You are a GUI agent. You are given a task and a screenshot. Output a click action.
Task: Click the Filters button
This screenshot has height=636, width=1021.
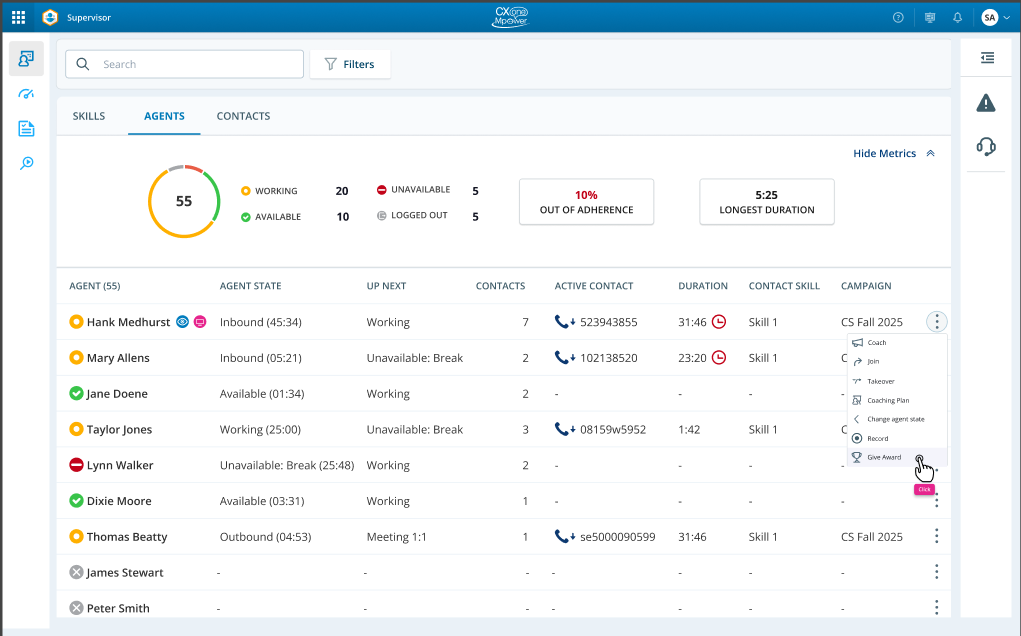click(350, 64)
